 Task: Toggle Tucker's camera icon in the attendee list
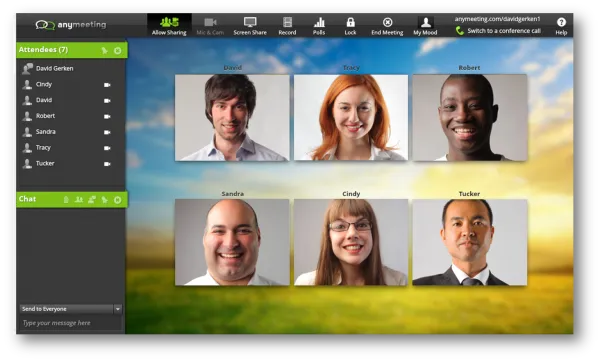pos(107,164)
